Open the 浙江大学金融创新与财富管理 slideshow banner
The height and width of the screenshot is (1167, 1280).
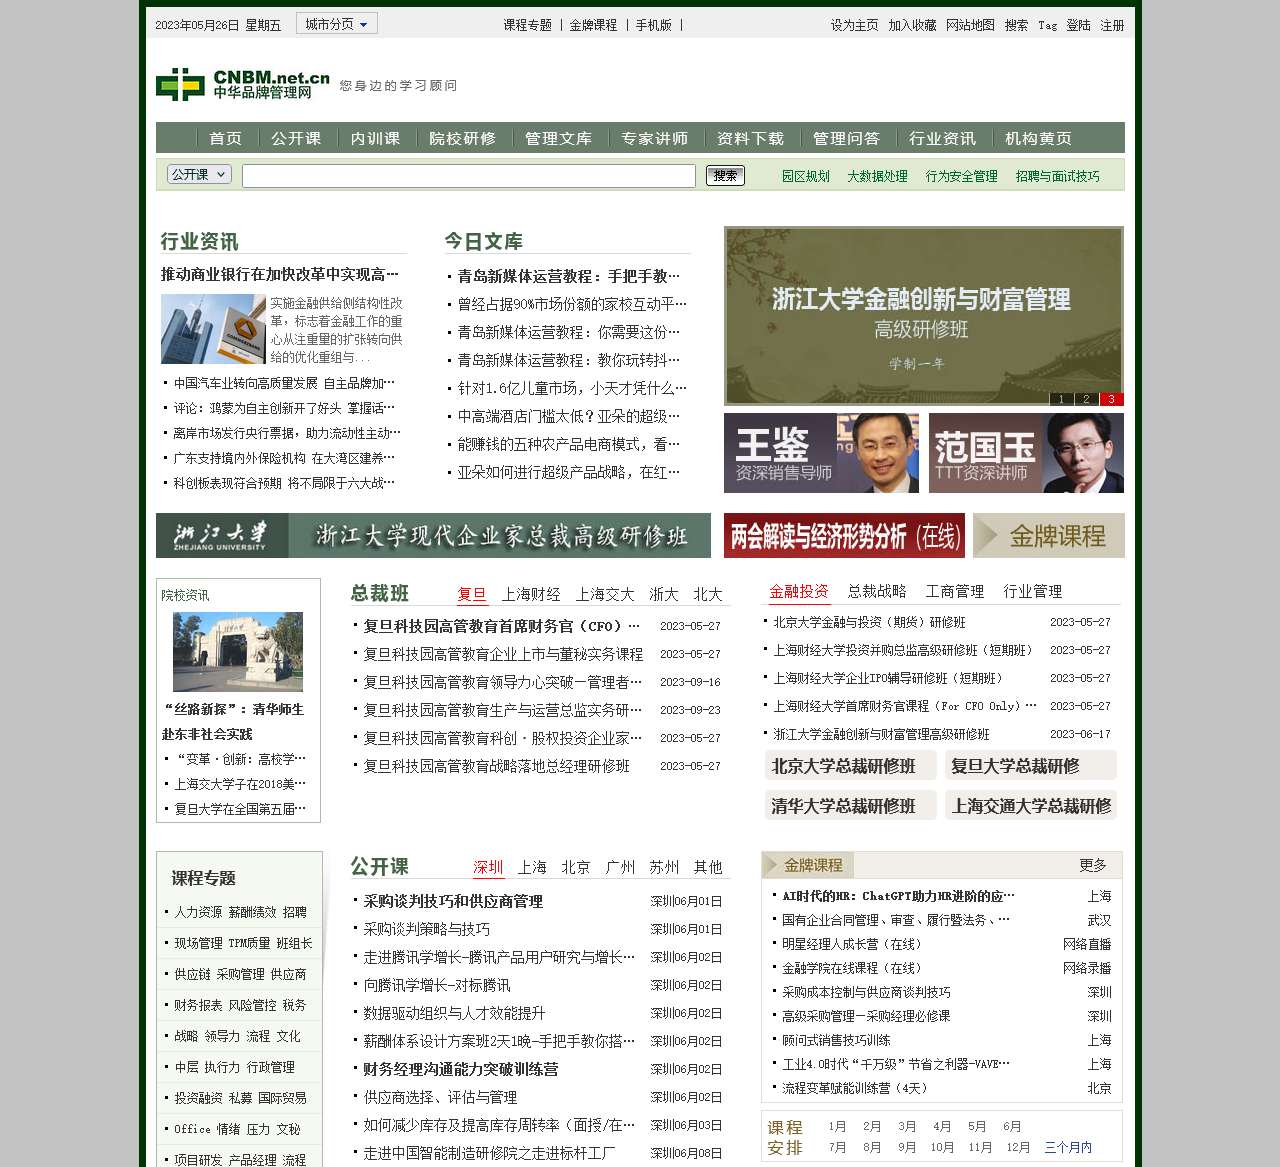coord(923,315)
